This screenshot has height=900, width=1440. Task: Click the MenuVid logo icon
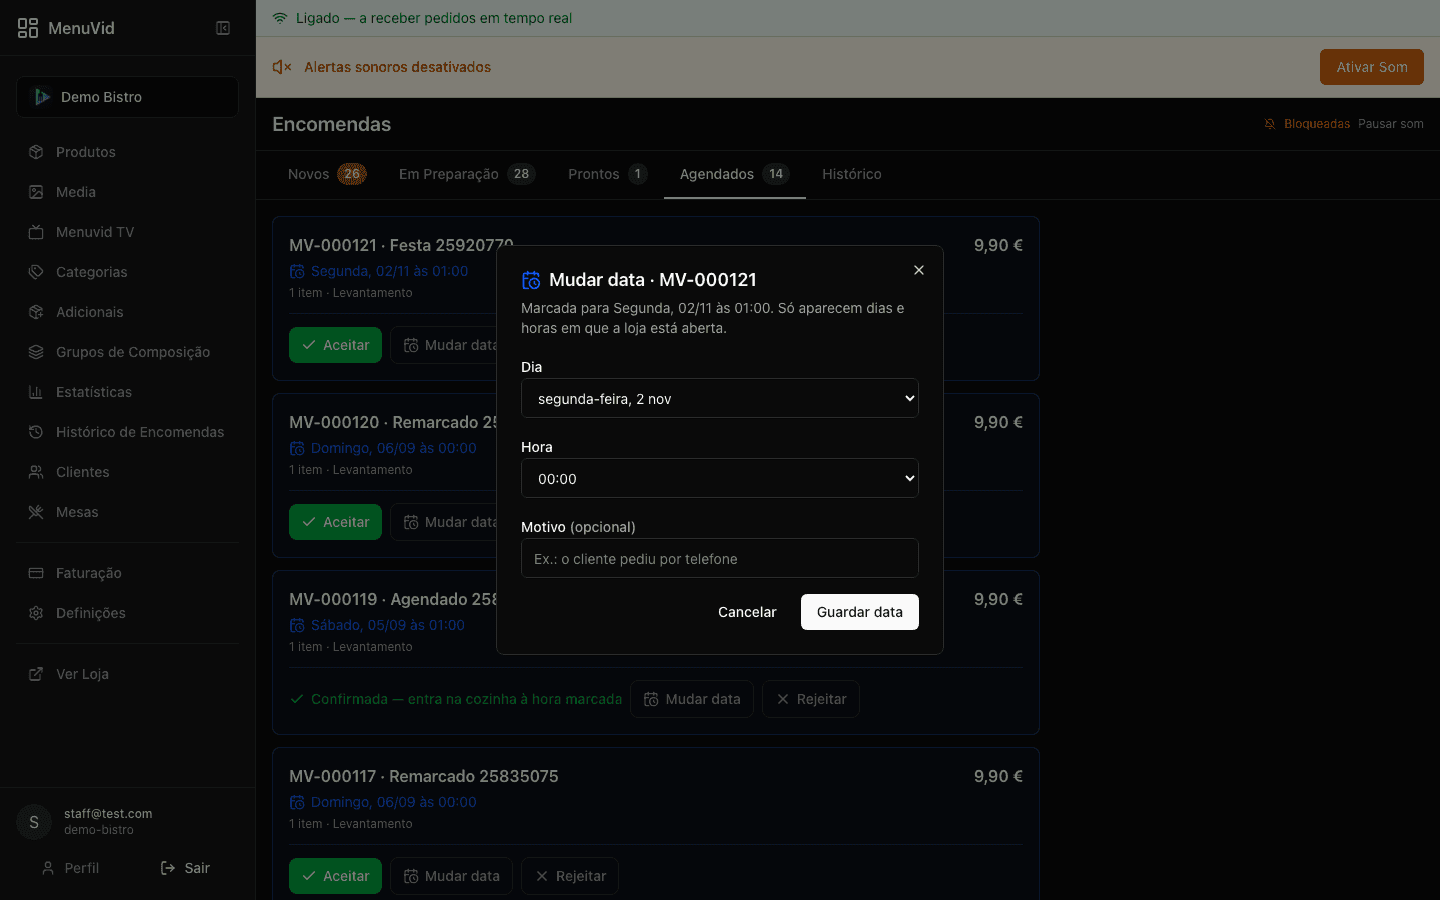pyautogui.click(x=28, y=28)
